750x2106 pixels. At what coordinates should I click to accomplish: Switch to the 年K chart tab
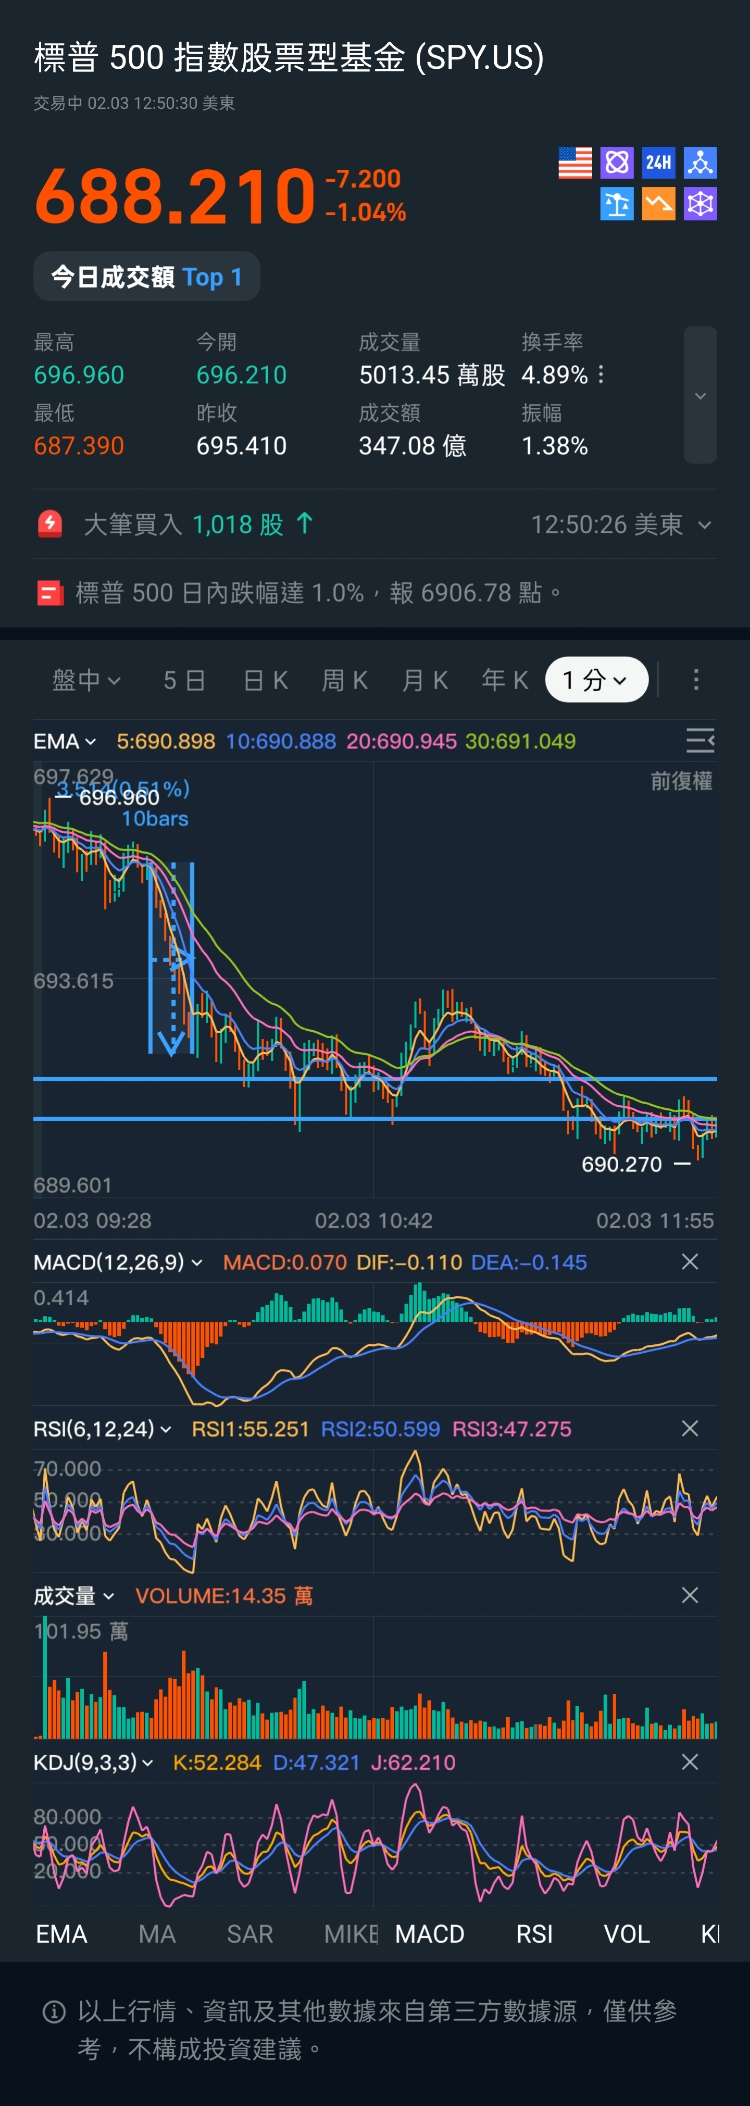(505, 680)
